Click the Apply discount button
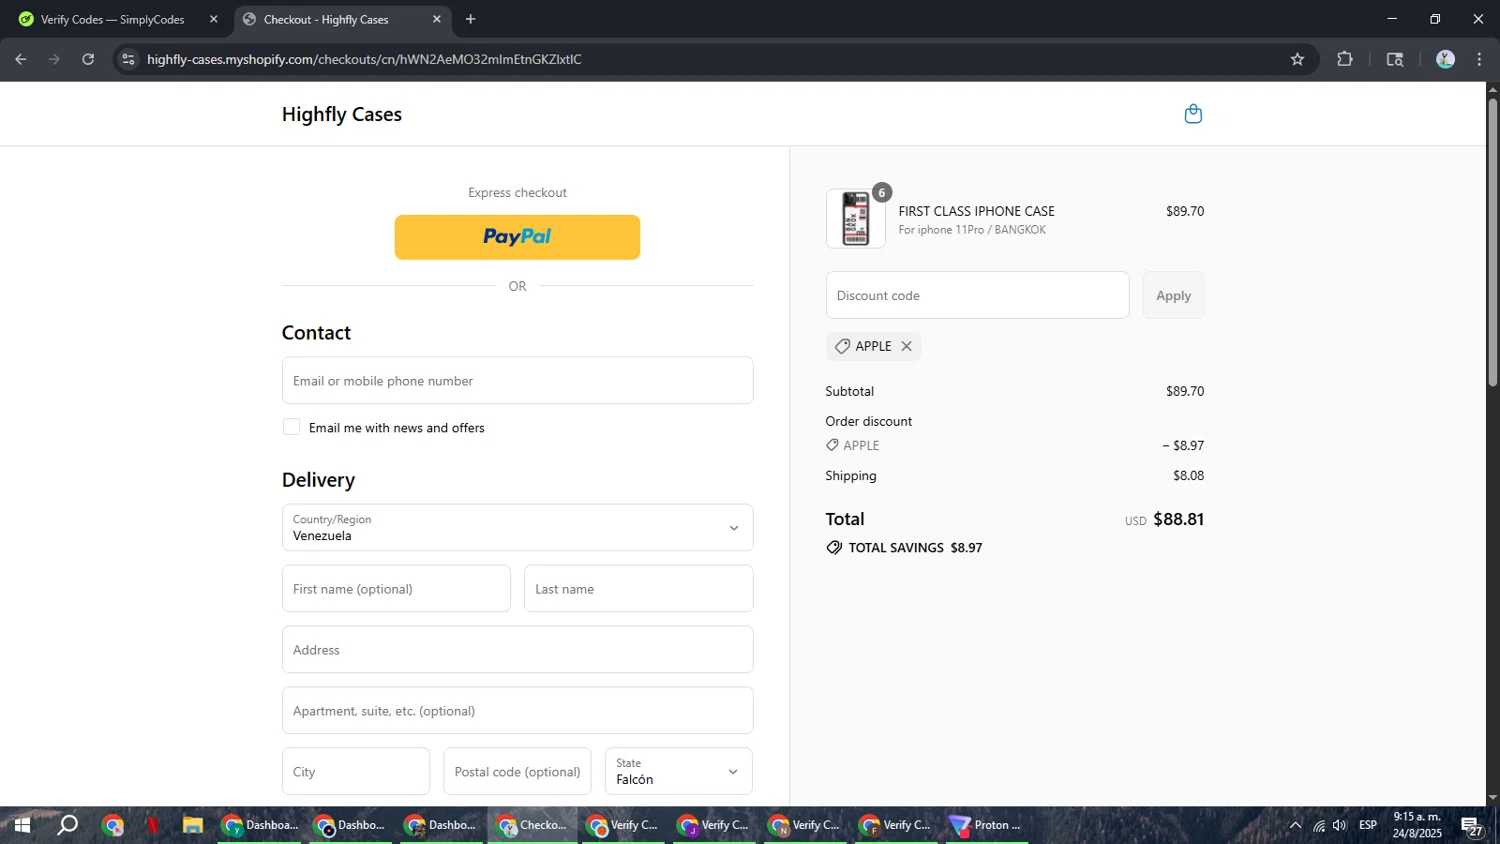This screenshot has width=1500, height=844. 1173,295
